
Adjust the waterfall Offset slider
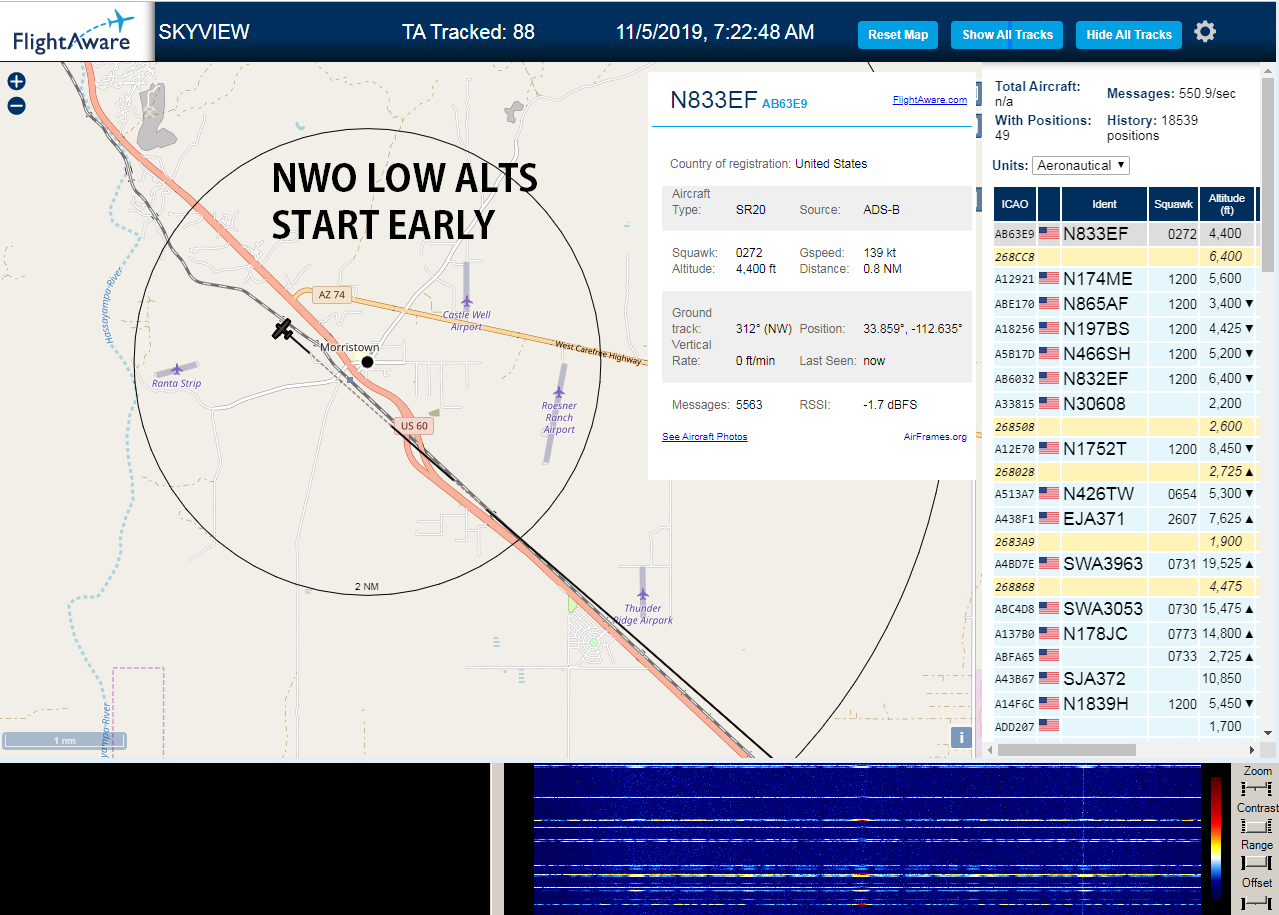(1255, 902)
